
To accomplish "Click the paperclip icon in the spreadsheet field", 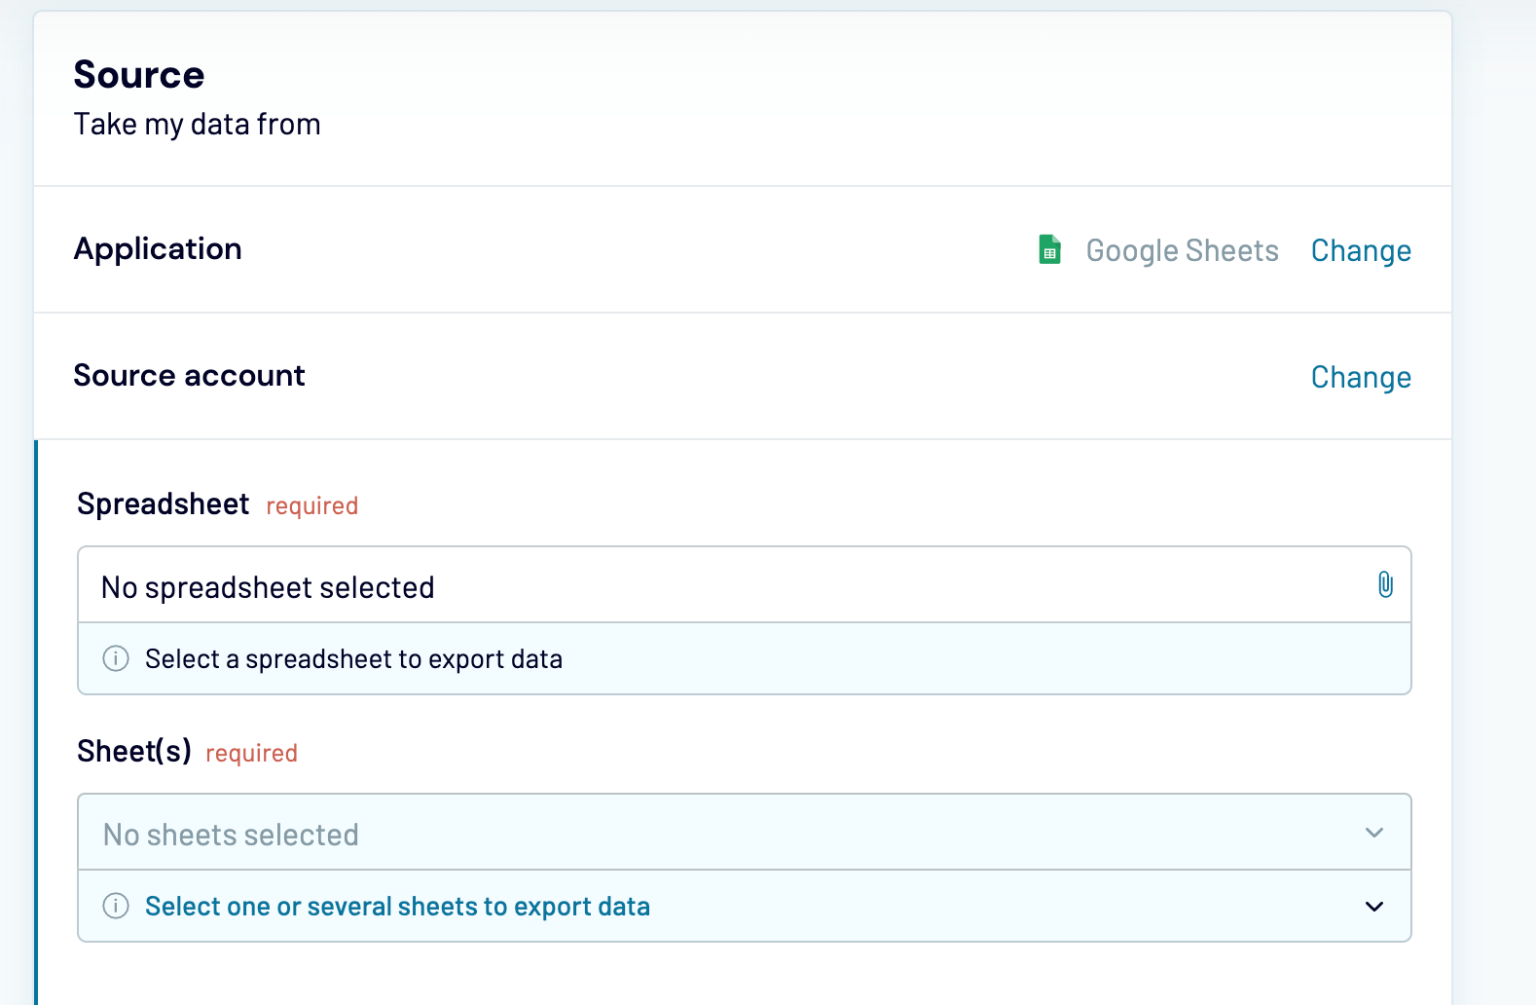I will [1386, 584].
